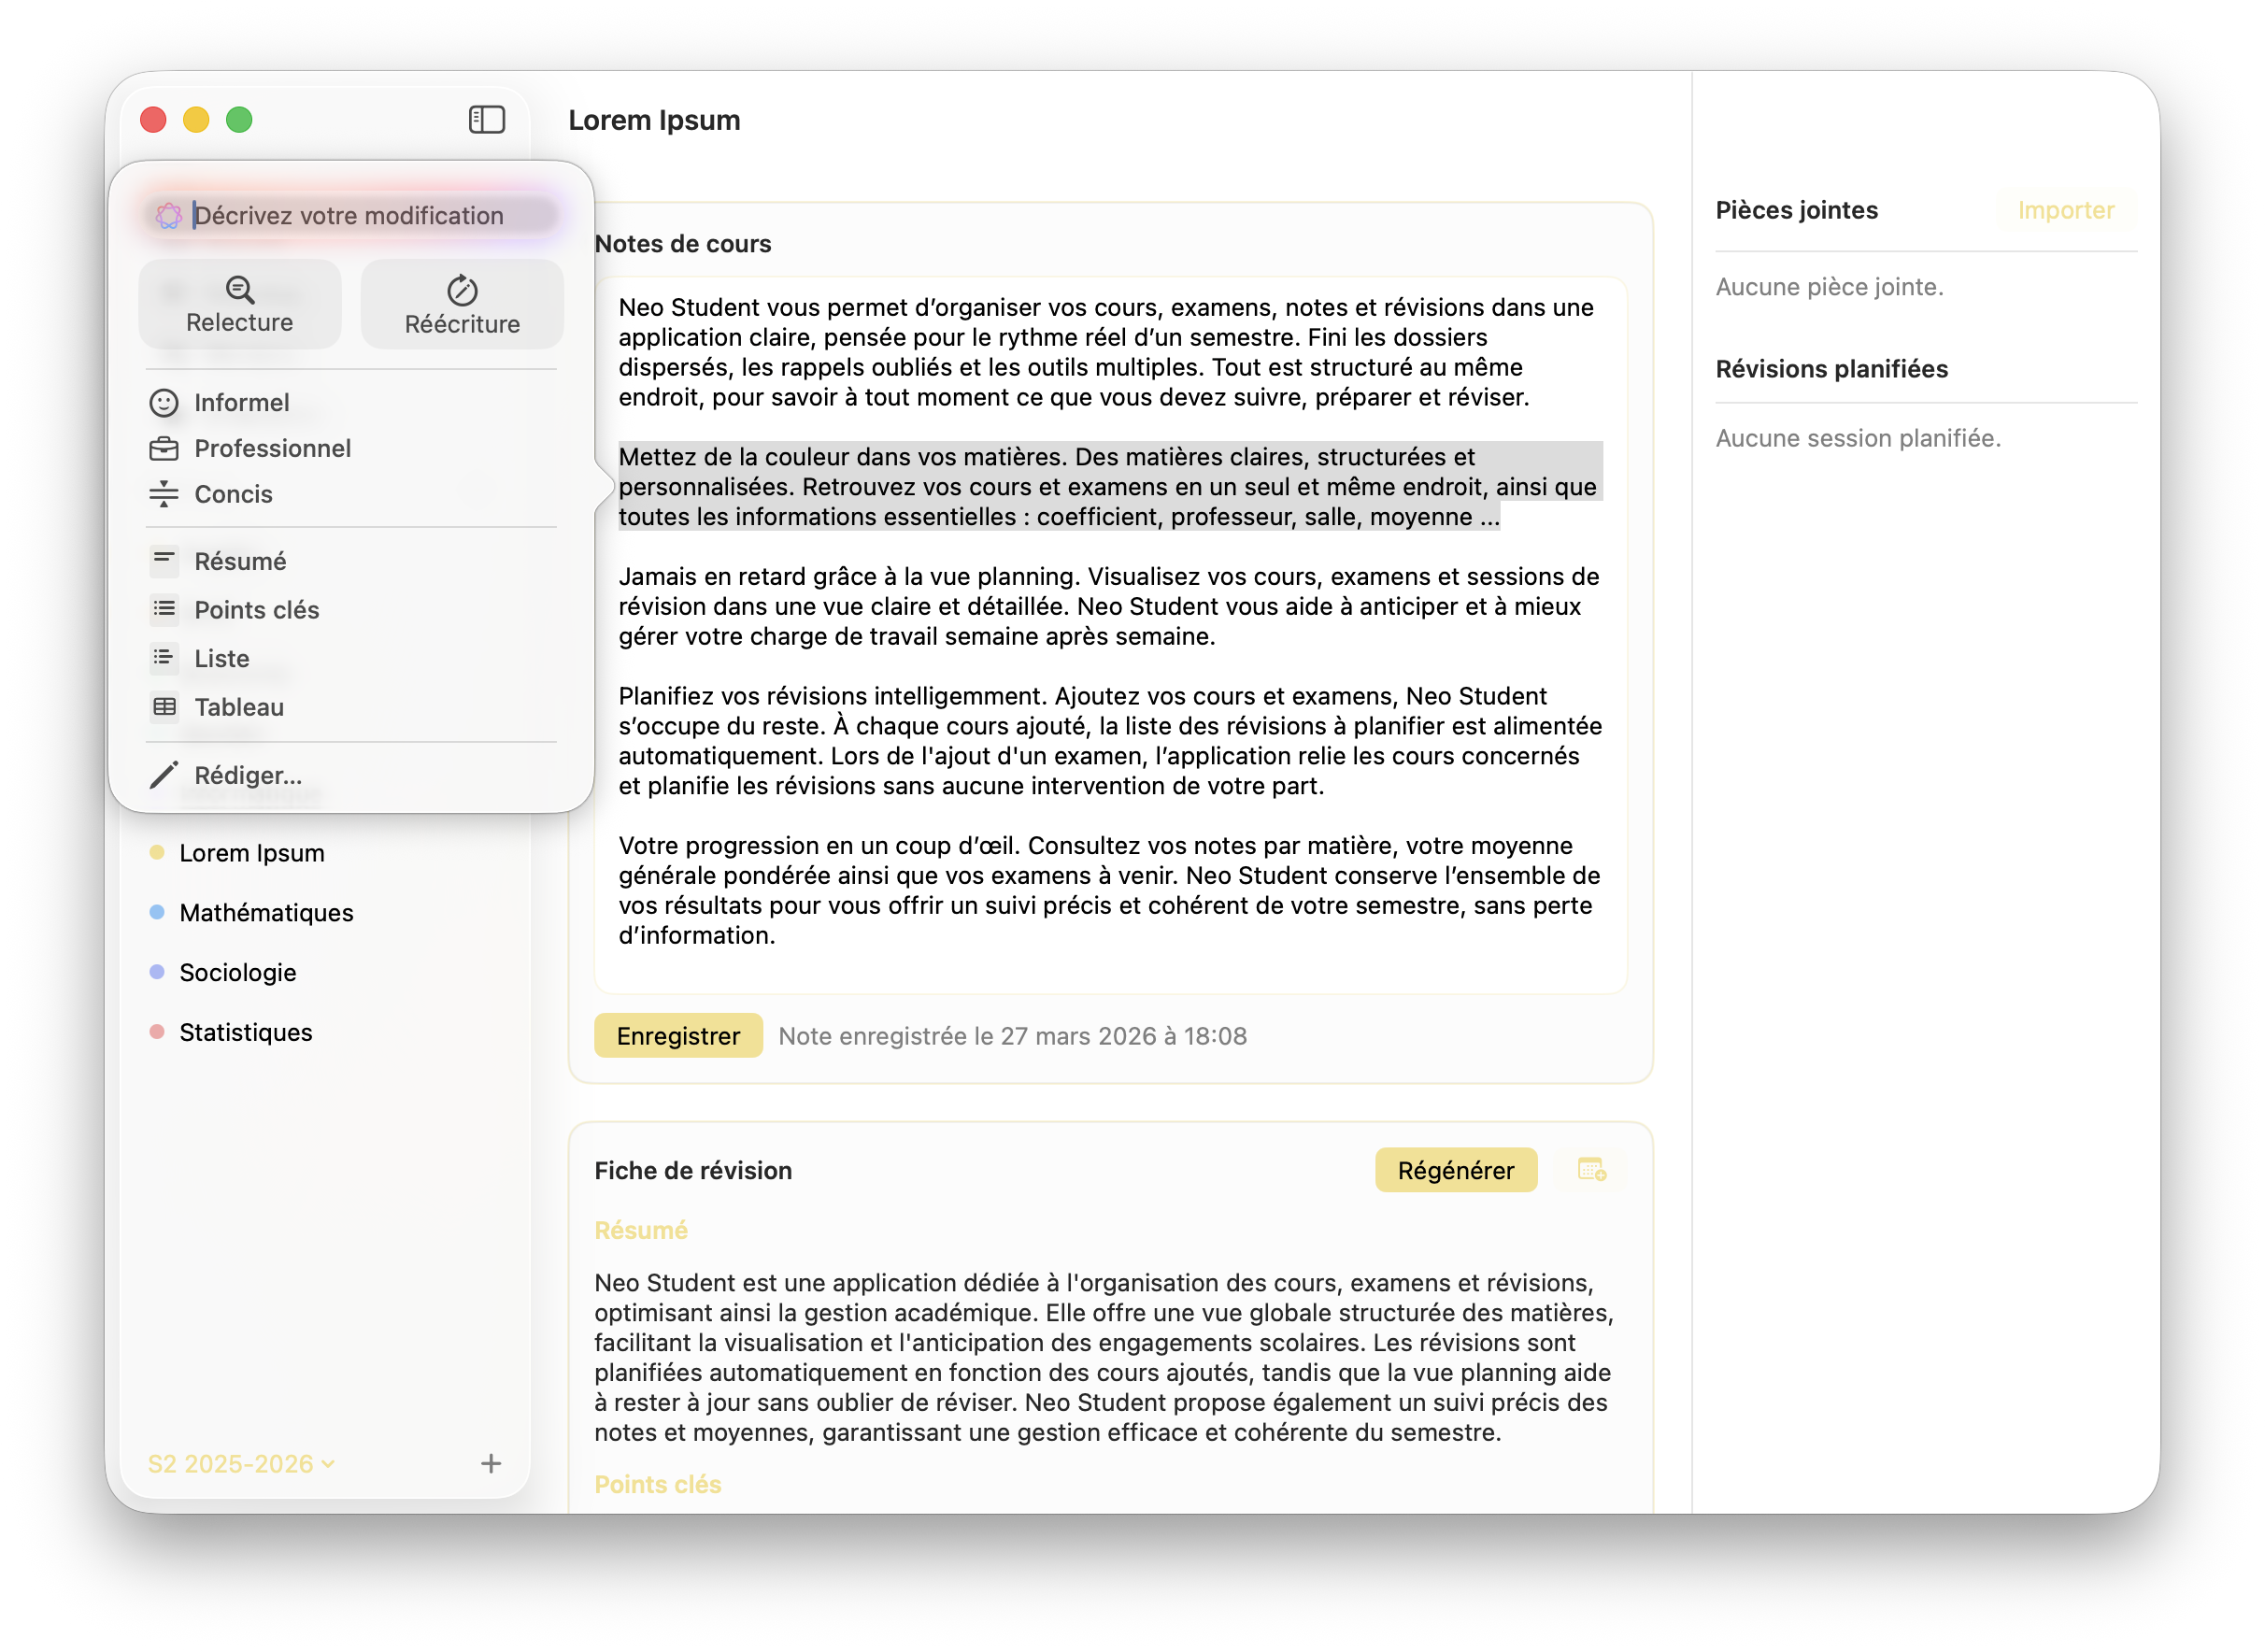This screenshot has height=1652, width=2265.
Task: Open the Sociologie subject in the sidebar
Action: pos(238,973)
